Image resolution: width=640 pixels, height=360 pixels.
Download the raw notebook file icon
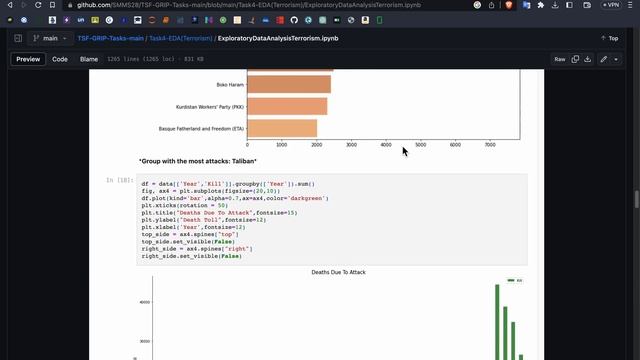click(x=587, y=59)
